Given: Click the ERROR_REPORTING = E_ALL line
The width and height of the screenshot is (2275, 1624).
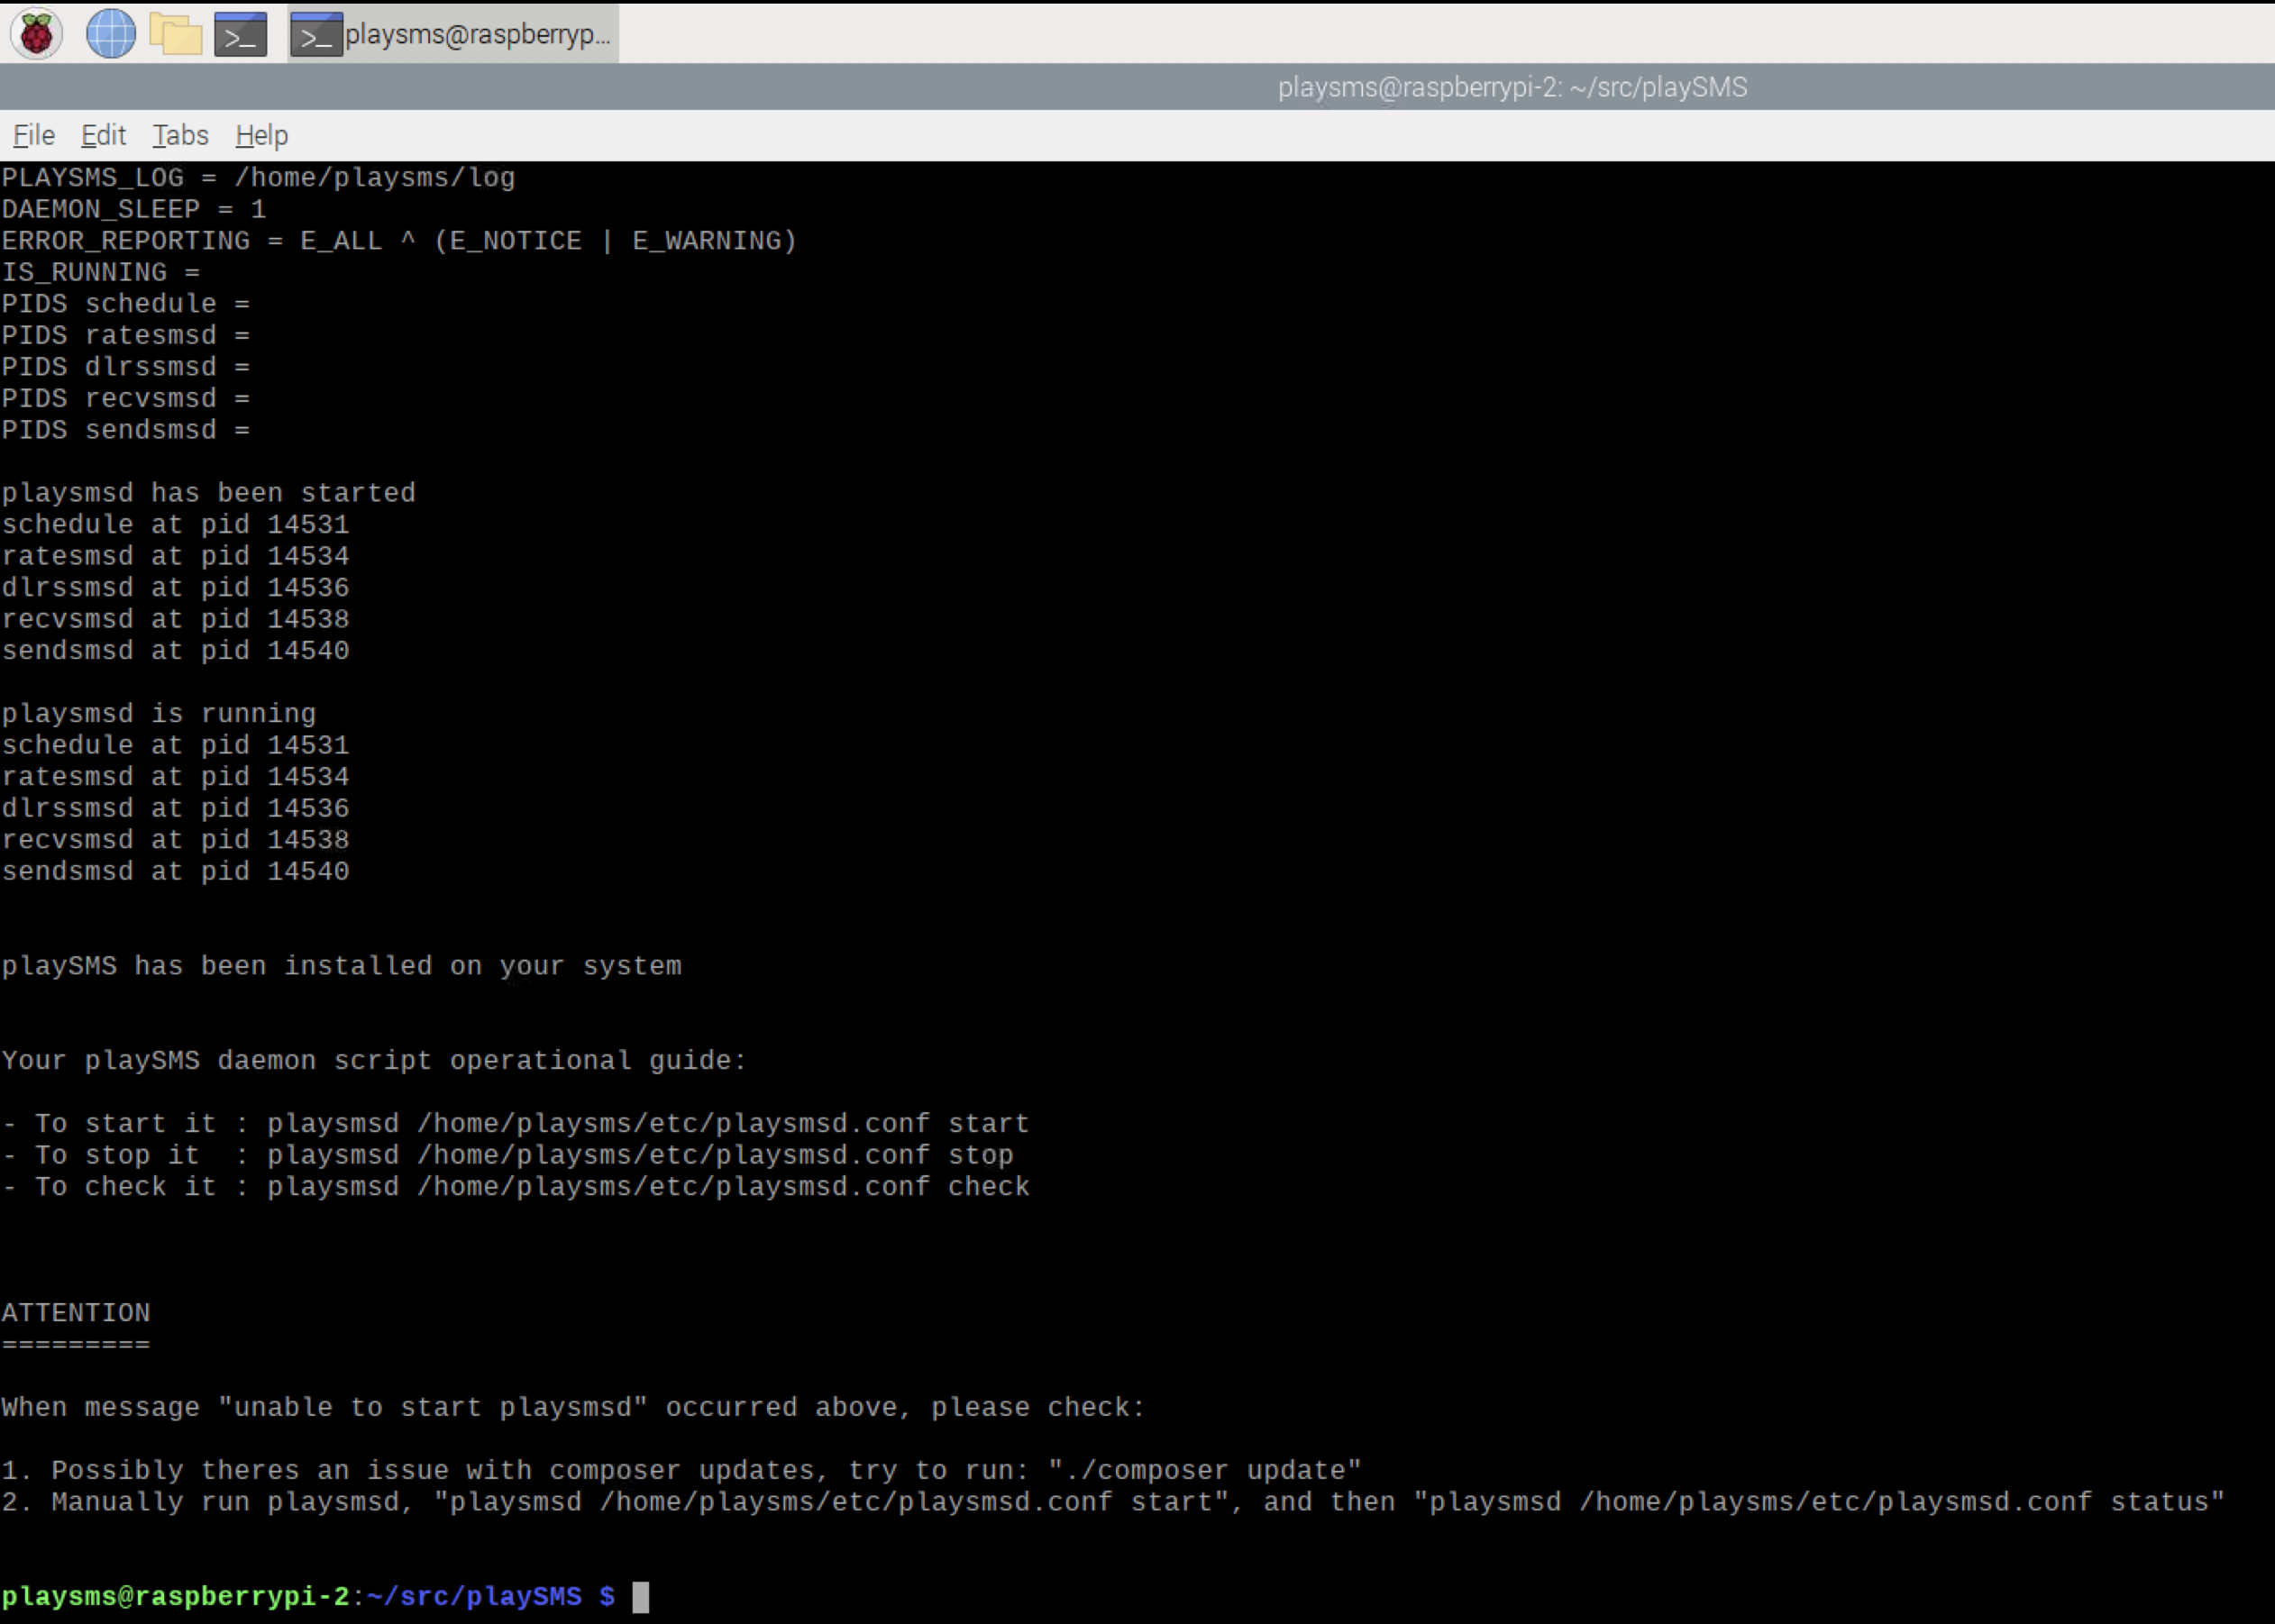Looking at the screenshot, I should pyautogui.click(x=399, y=241).
